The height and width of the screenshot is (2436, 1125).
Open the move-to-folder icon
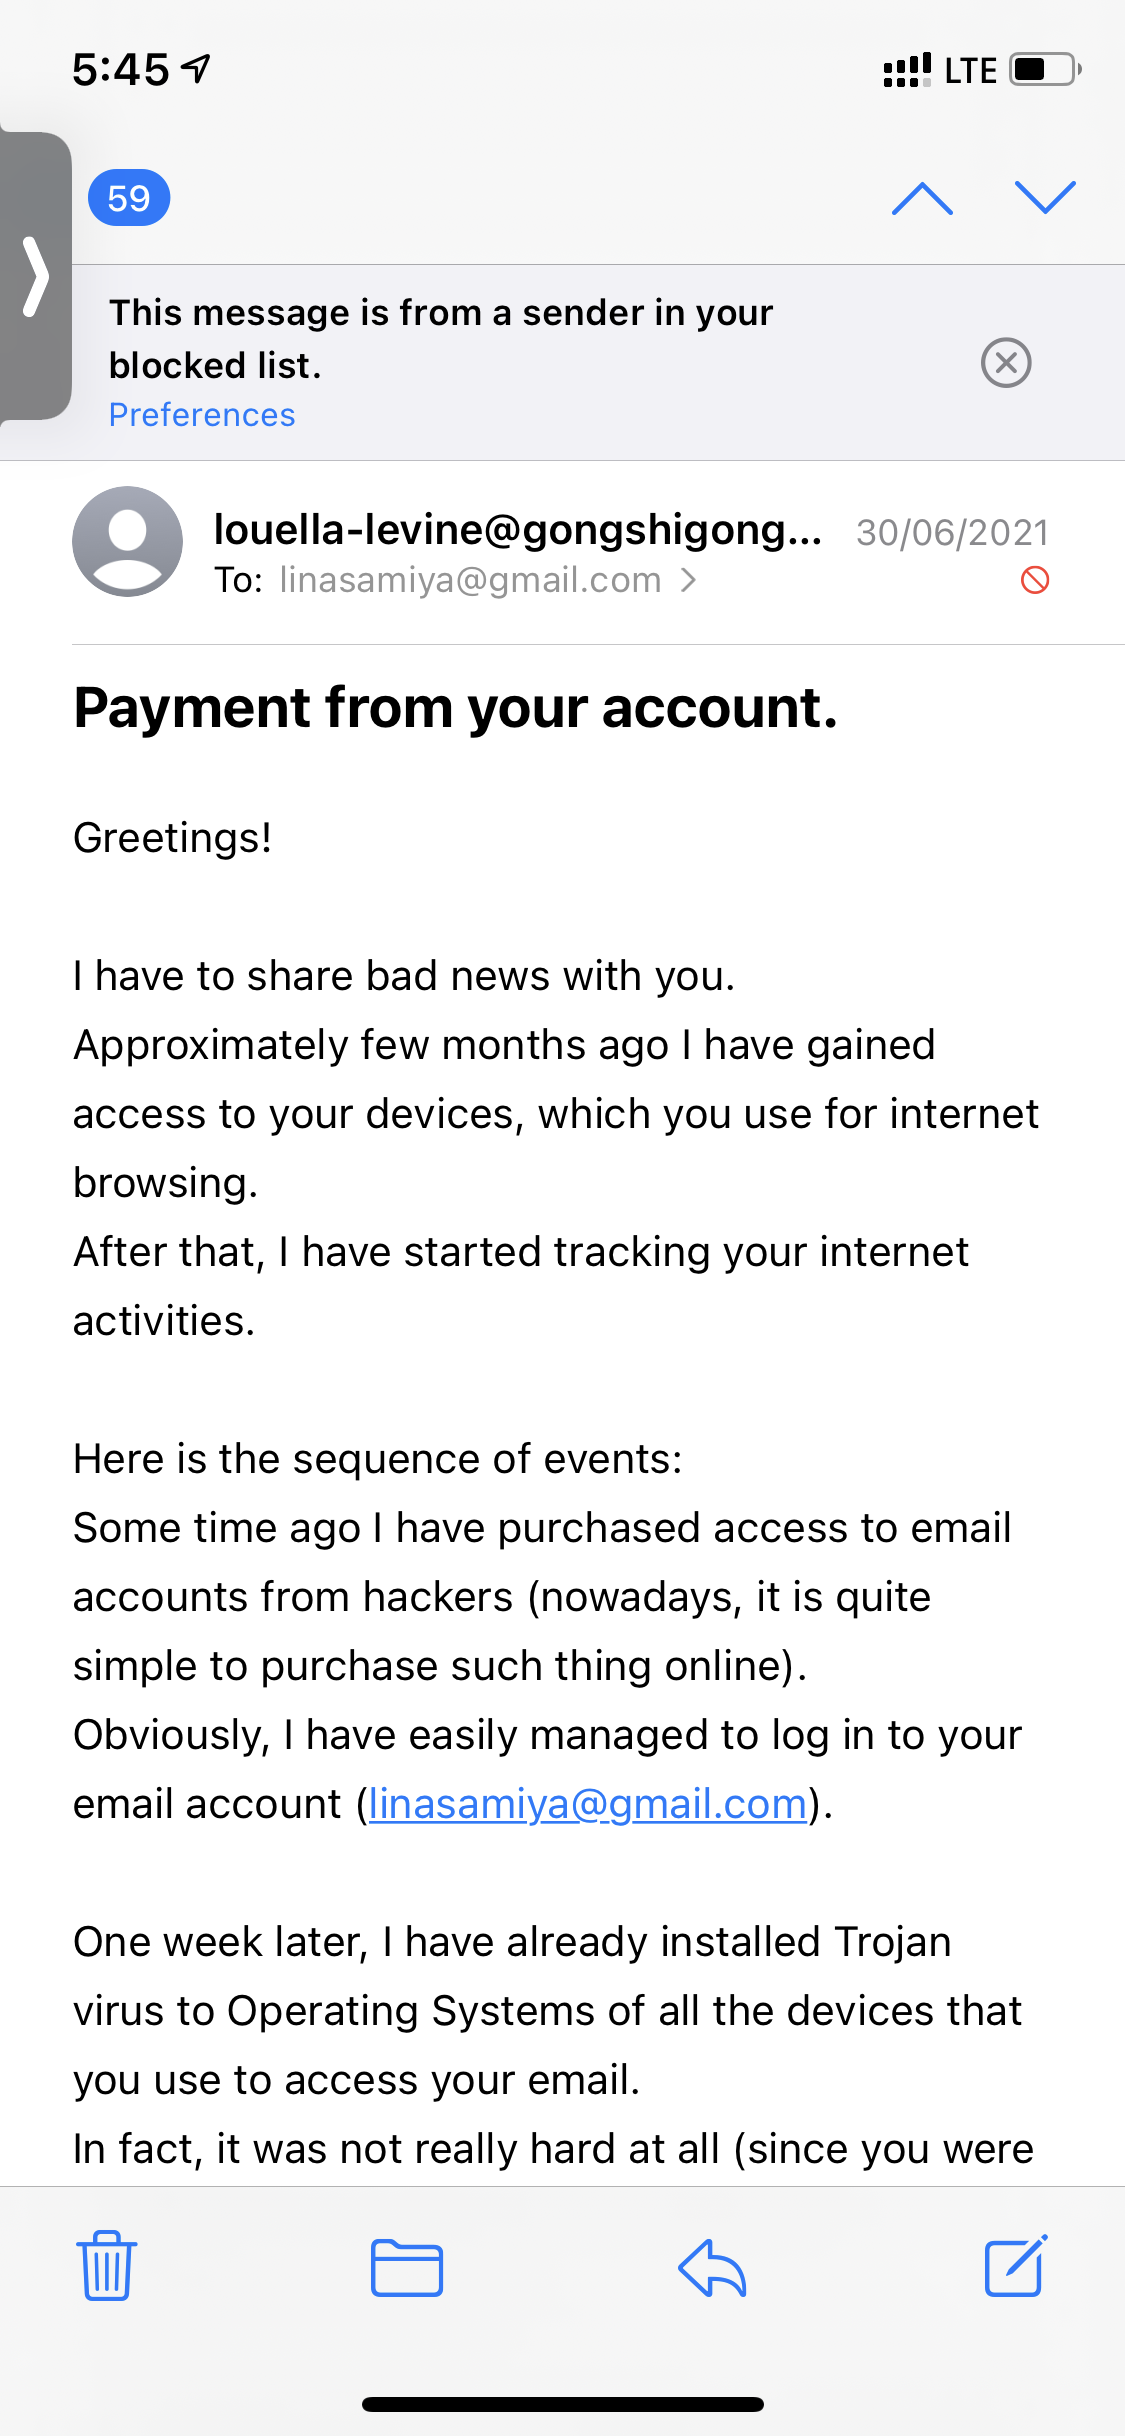pos(406,2267)
